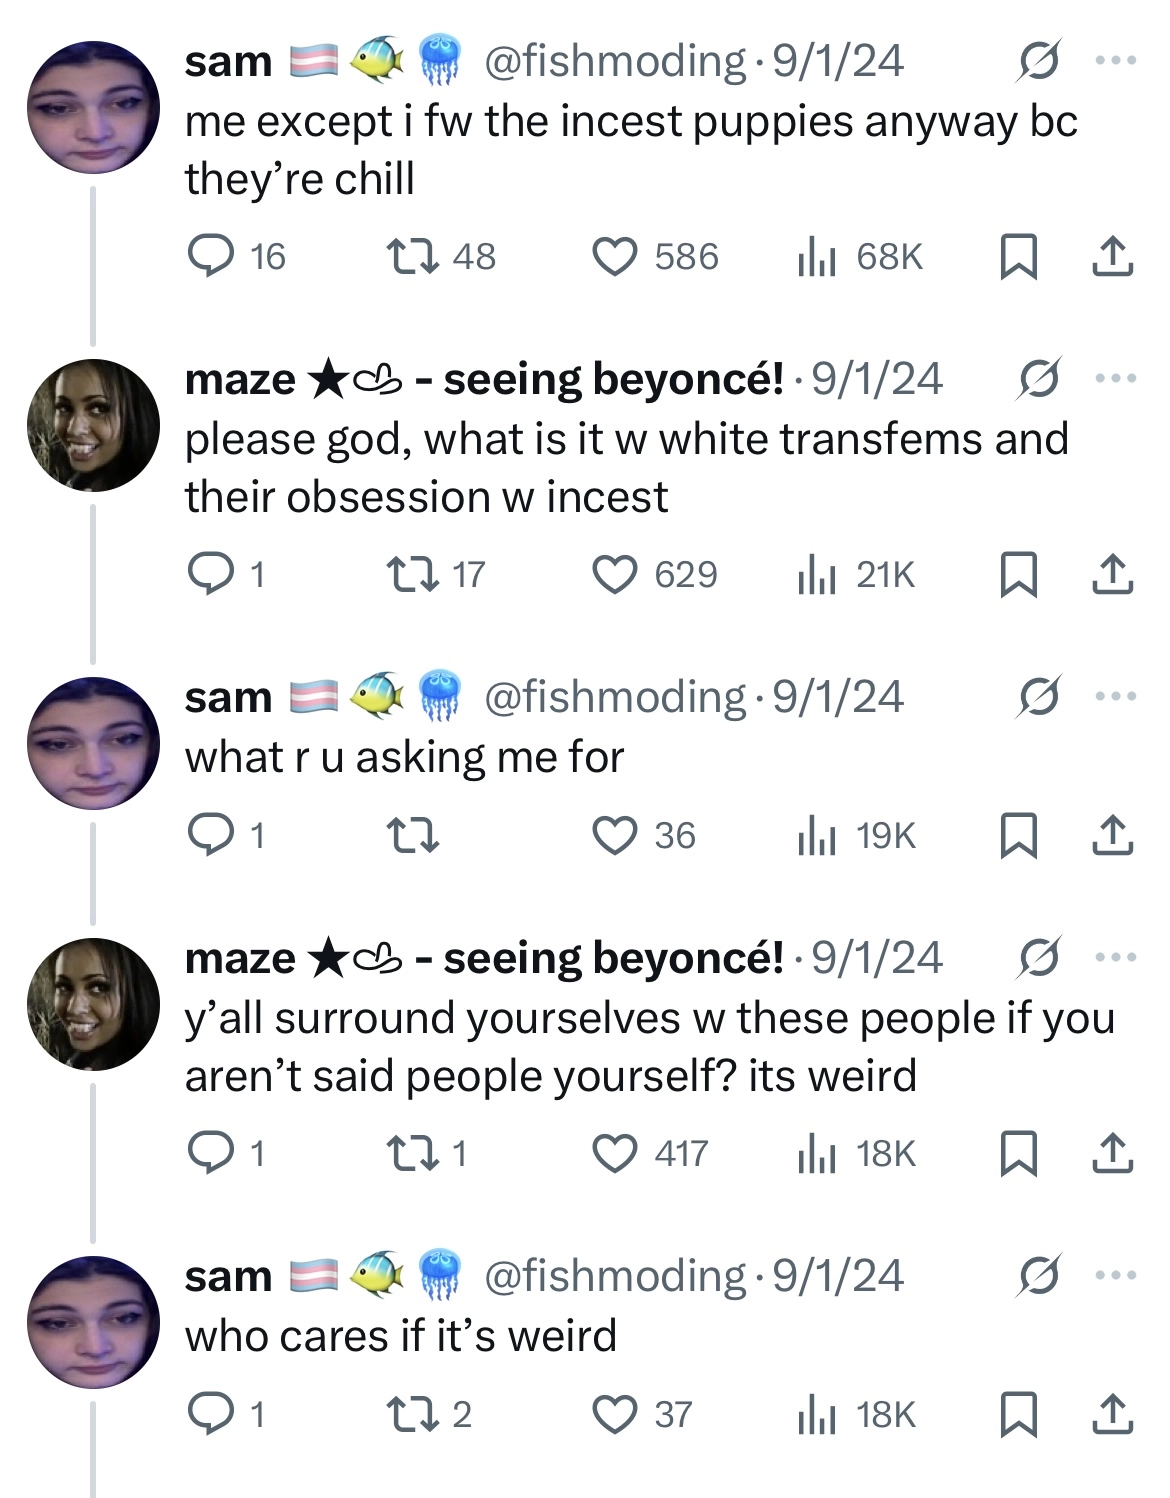Open more options on 'please god' tweet
The height and width of the screenshot is (1498, 1170).
pos(1116,379)
